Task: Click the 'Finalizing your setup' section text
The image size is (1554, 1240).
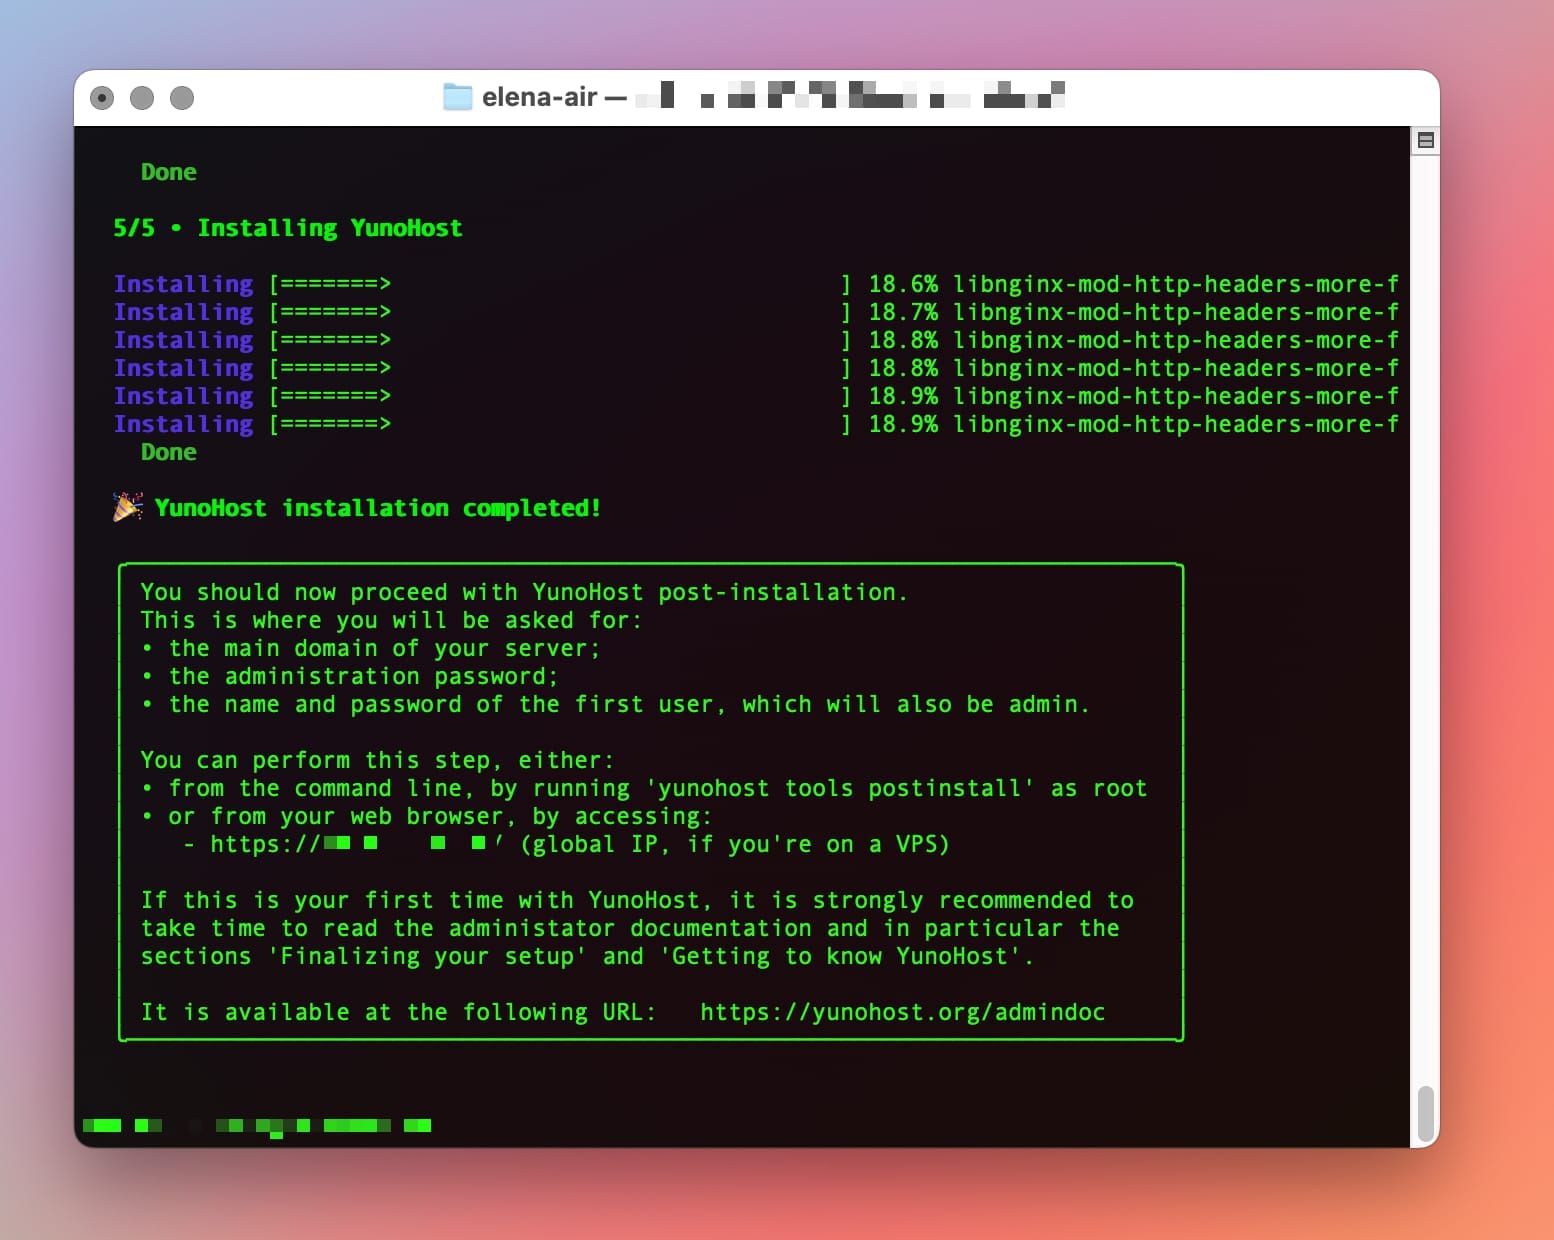Action: [428, 955]
